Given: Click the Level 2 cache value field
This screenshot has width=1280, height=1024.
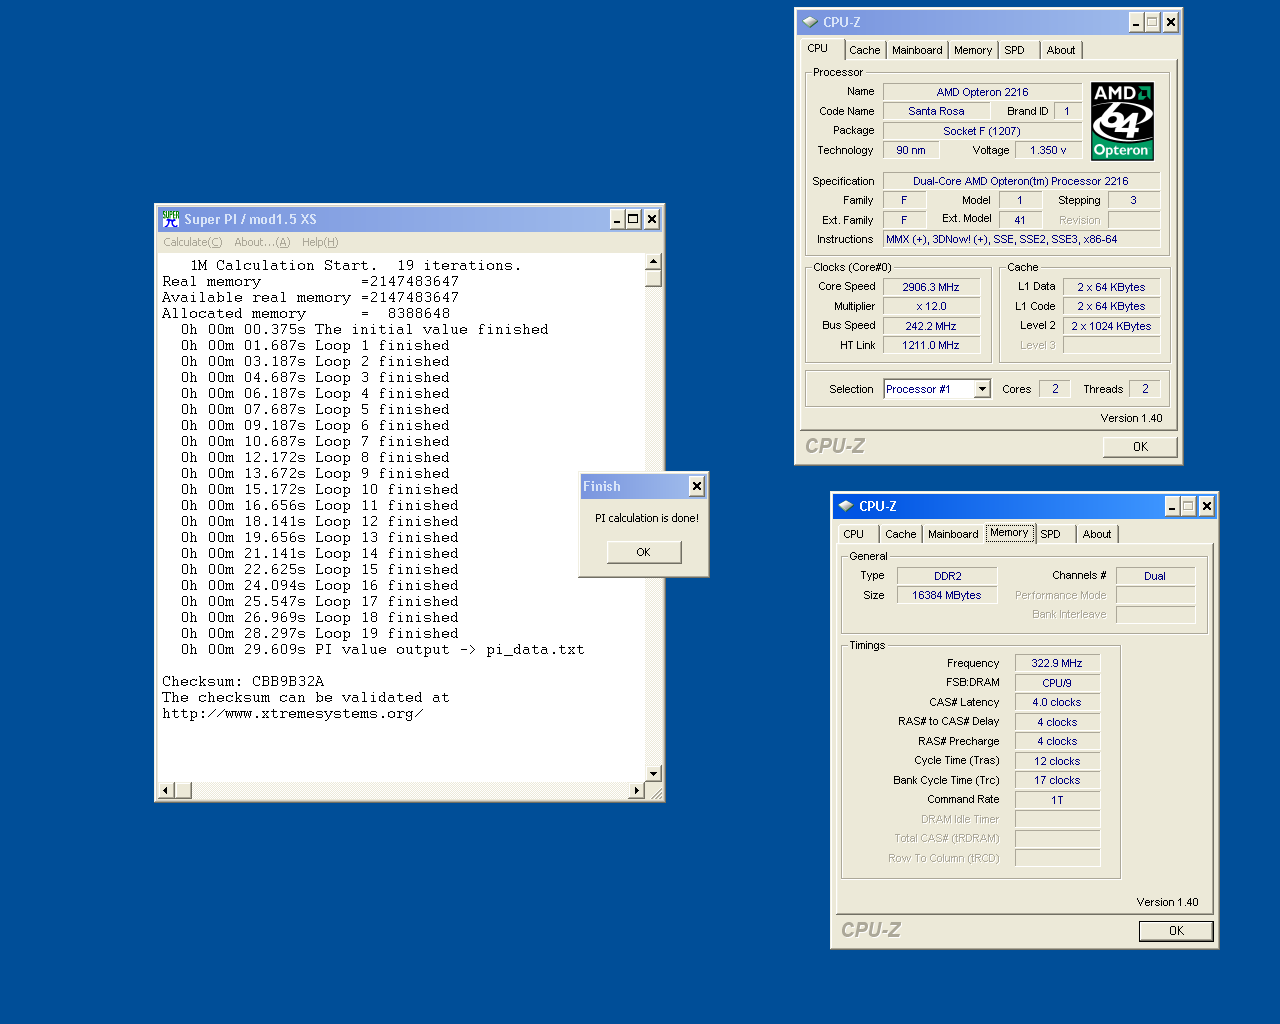Looking at the screenshot, I should [x=1111, y=326].
